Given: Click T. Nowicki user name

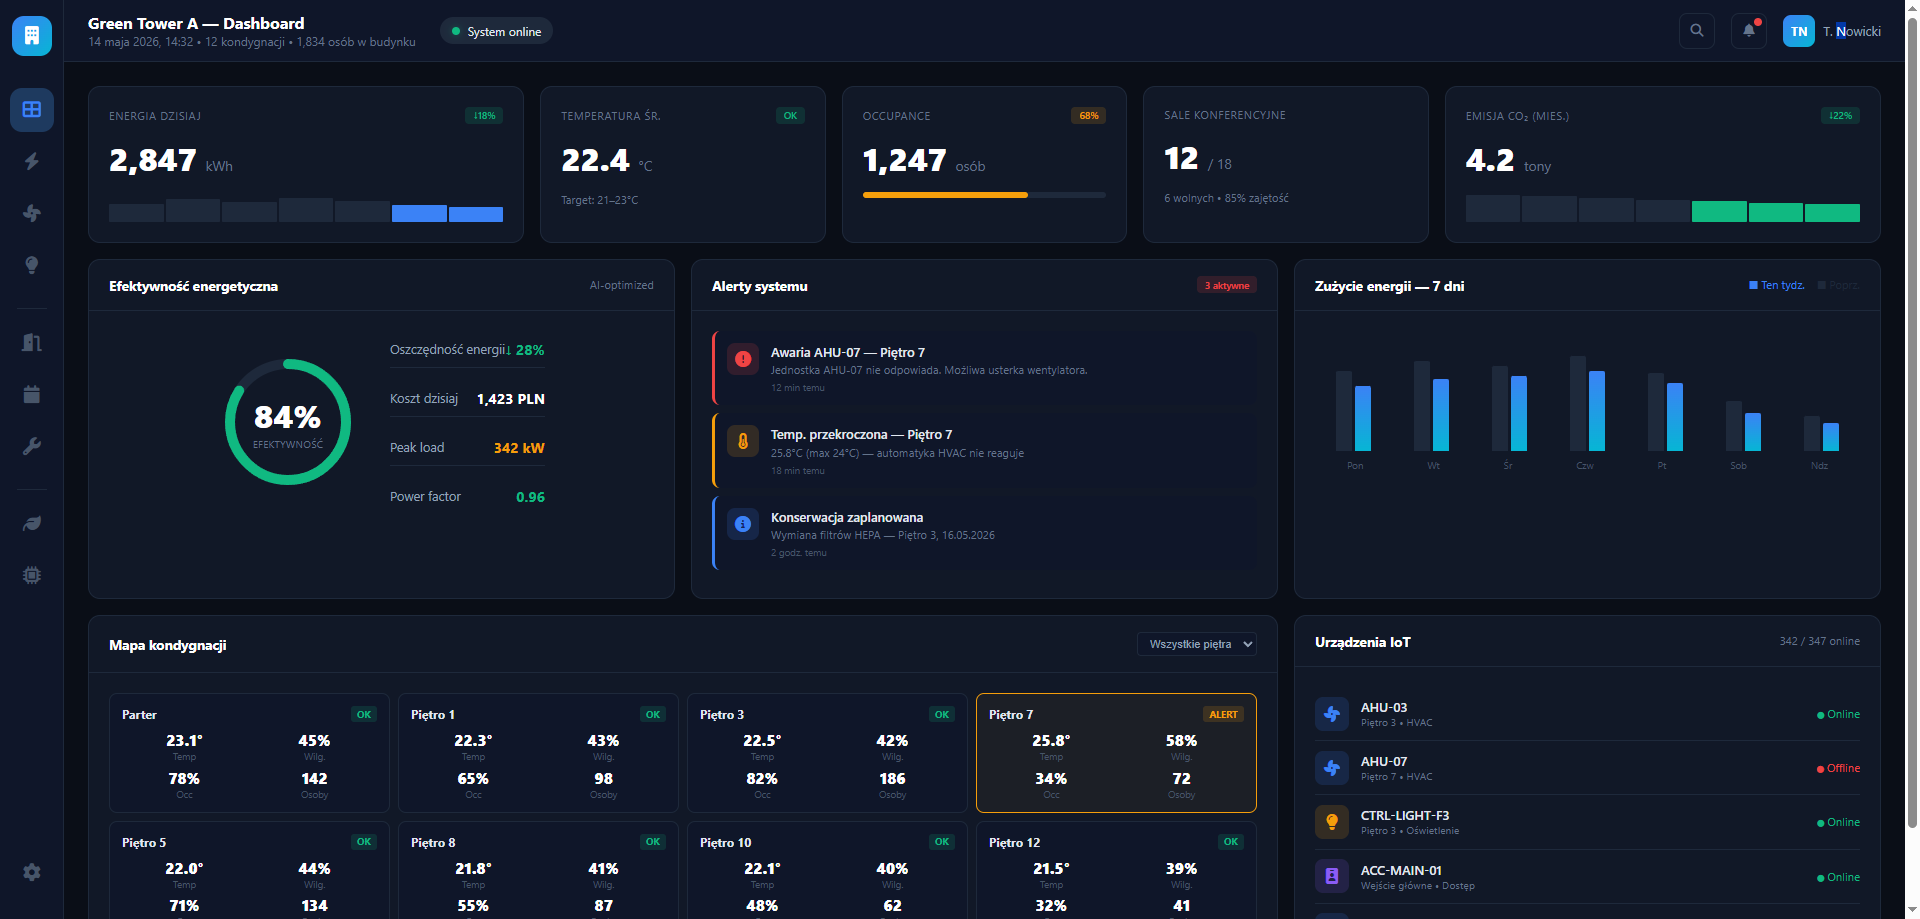Looking at the screenshot, I should [1852, 31].
